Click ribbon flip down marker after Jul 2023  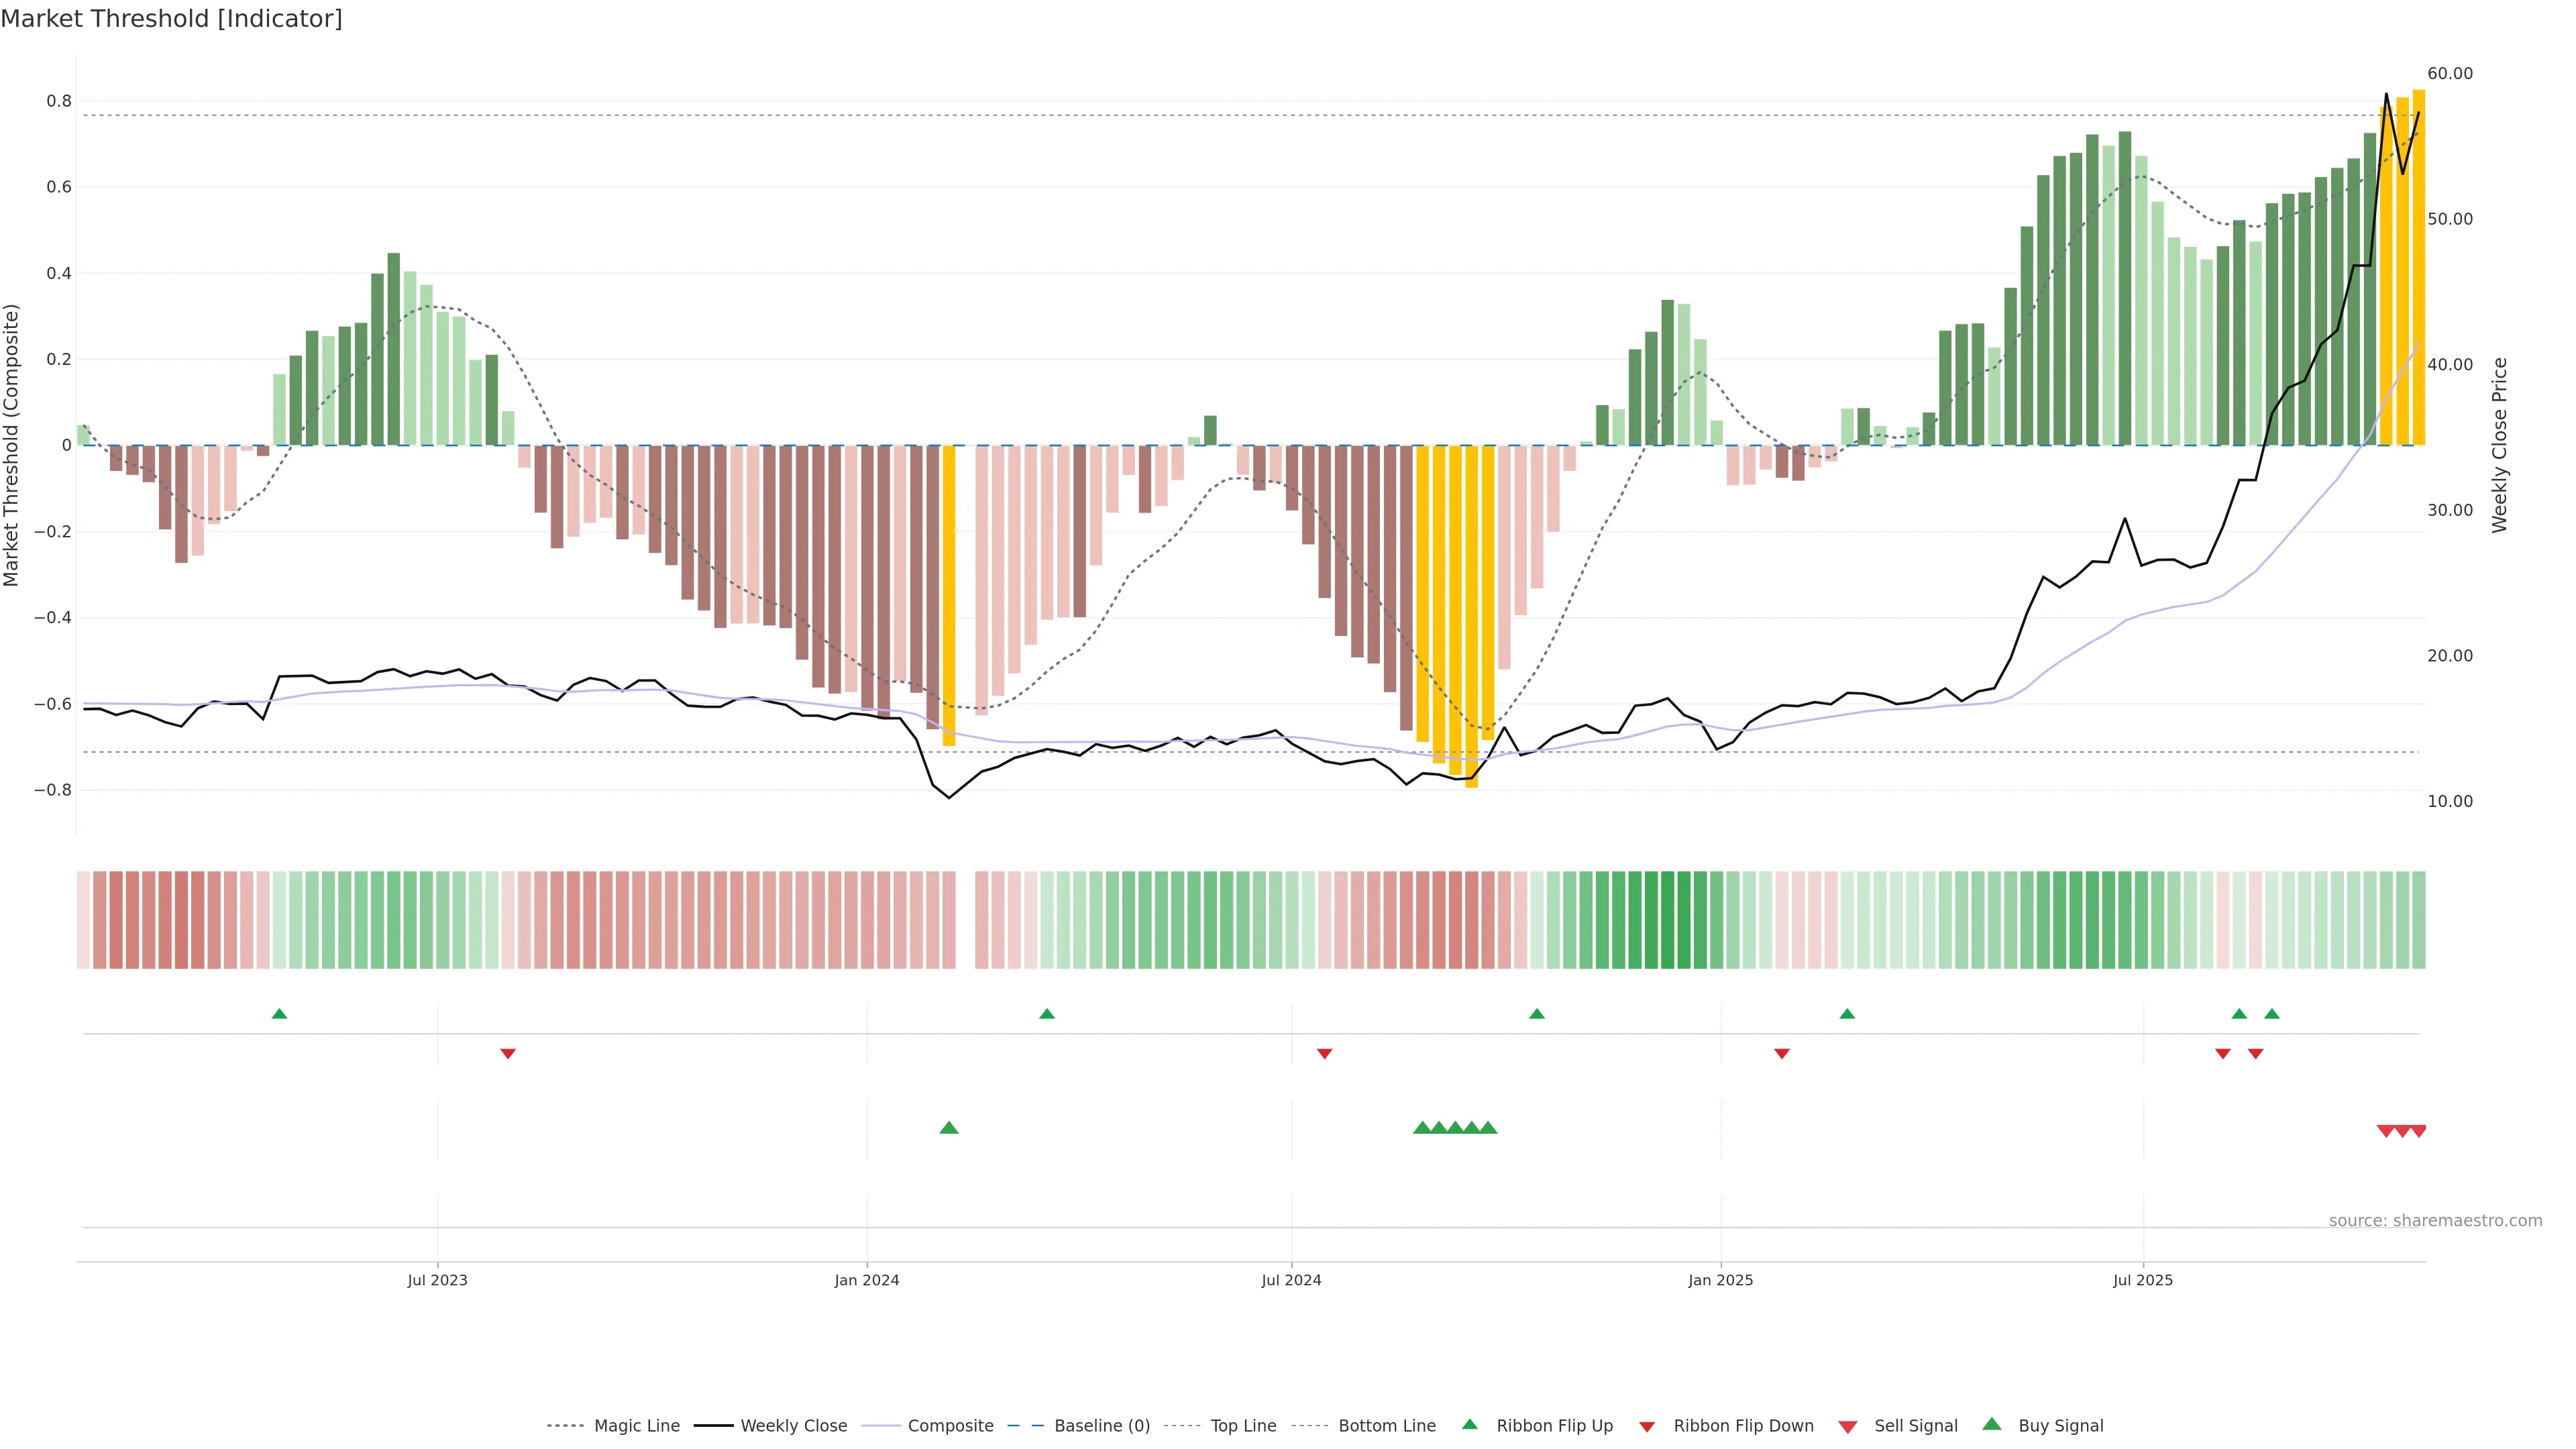click(x=508, y=1053)
